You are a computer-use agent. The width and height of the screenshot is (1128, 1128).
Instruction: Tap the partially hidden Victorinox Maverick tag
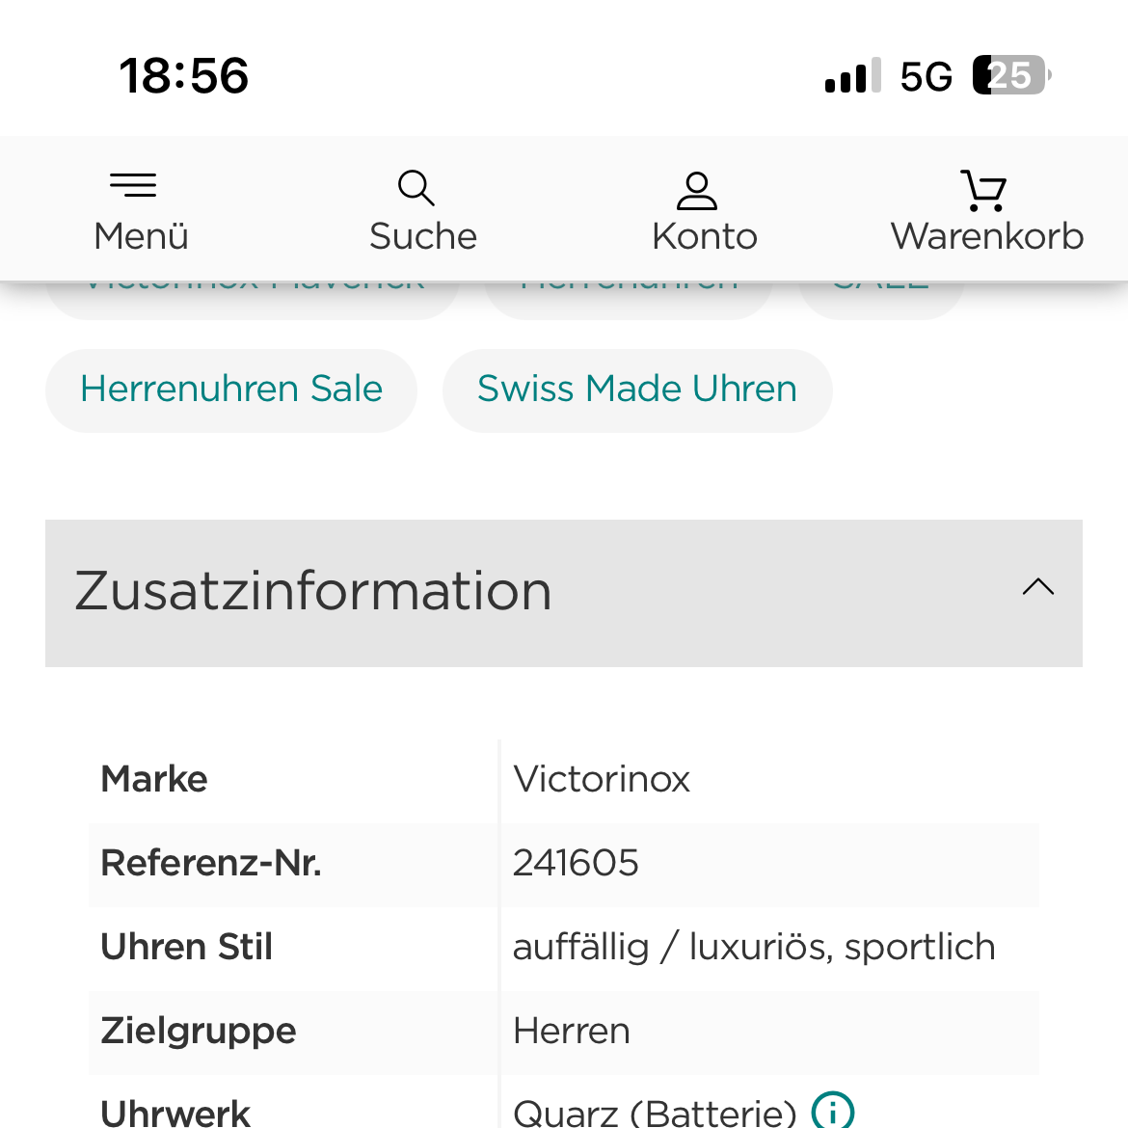253,300
